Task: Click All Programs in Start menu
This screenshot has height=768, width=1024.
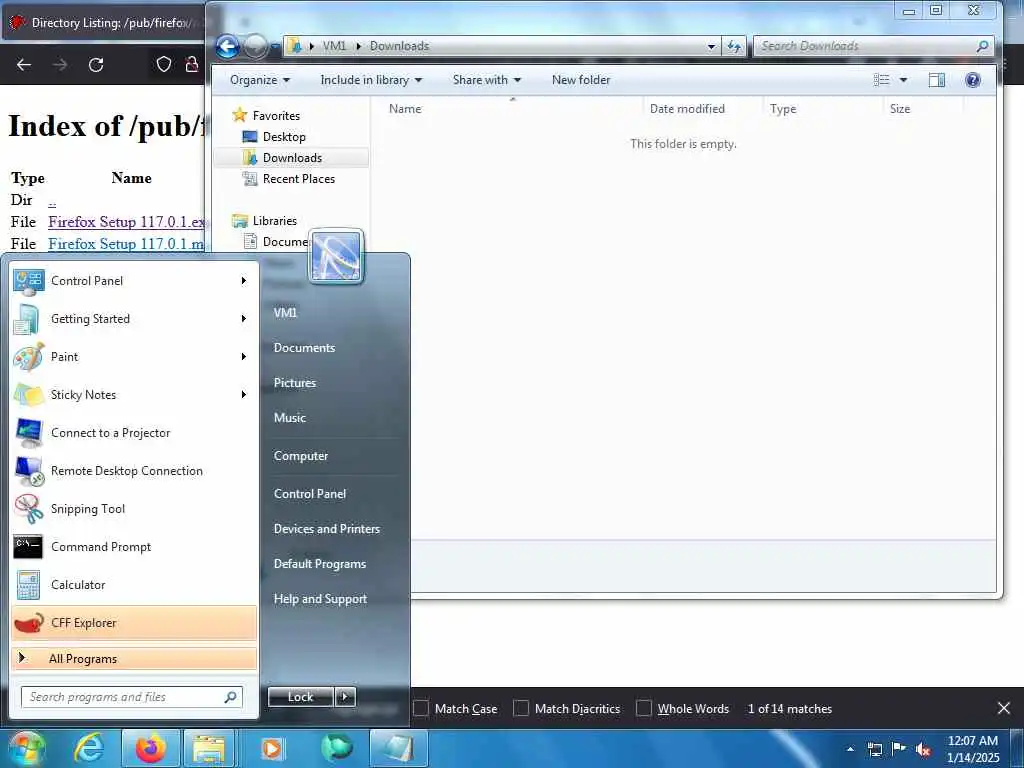Action: click(x=134, y=658)
